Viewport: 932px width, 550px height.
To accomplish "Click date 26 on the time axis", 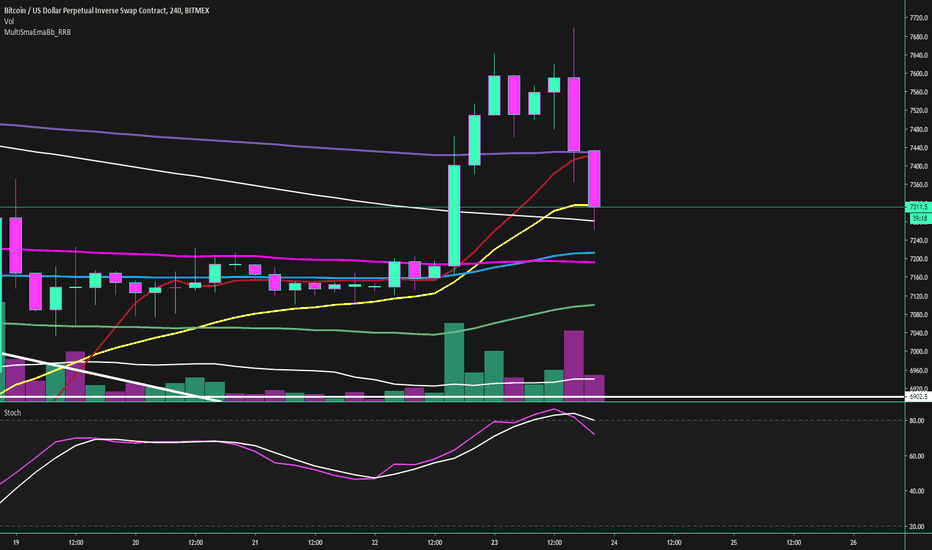I will click(x=853, y=543).
